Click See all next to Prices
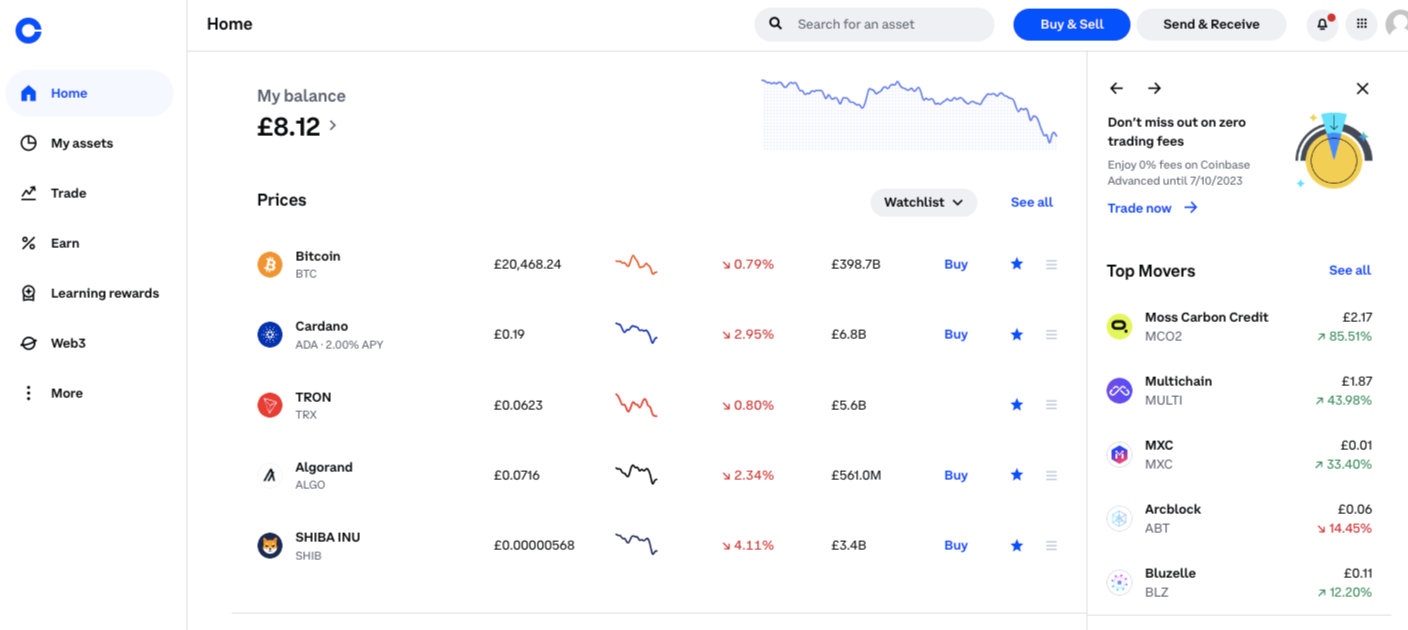This screenshot has height=630, width=1408. 1031,202
